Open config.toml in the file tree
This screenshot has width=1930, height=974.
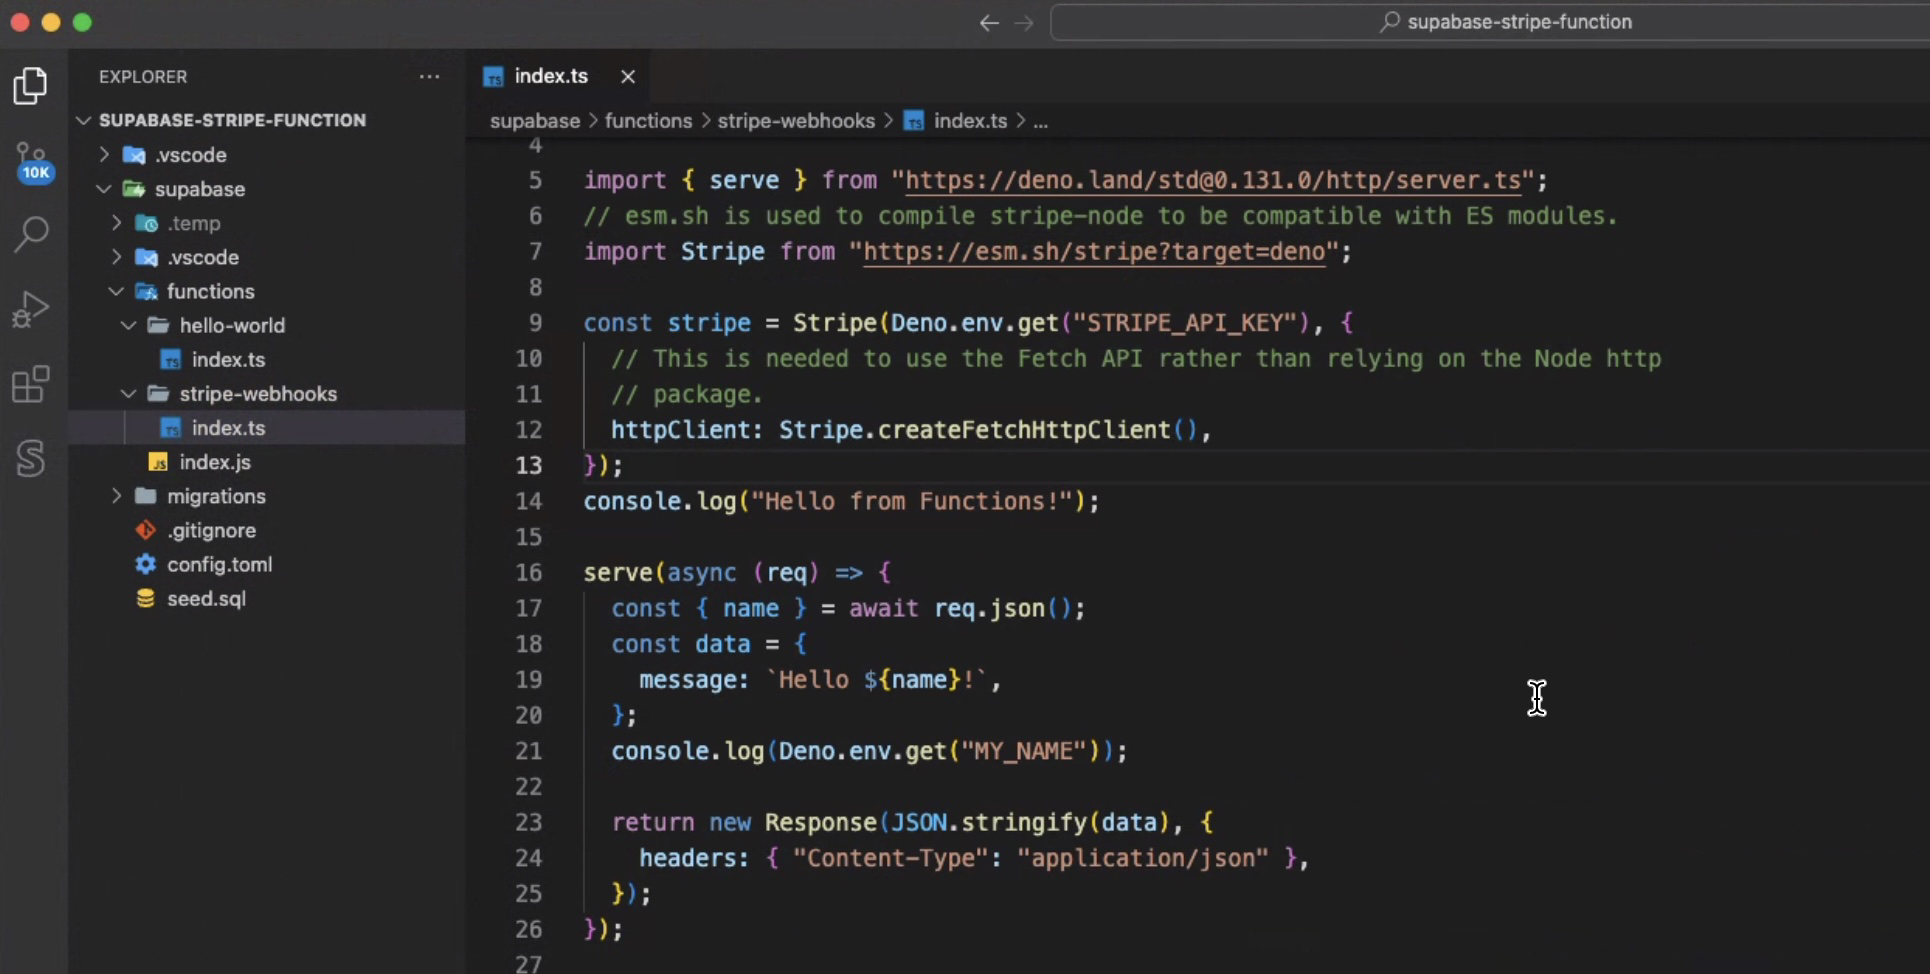pyautogui.click(x=219, y=565)
